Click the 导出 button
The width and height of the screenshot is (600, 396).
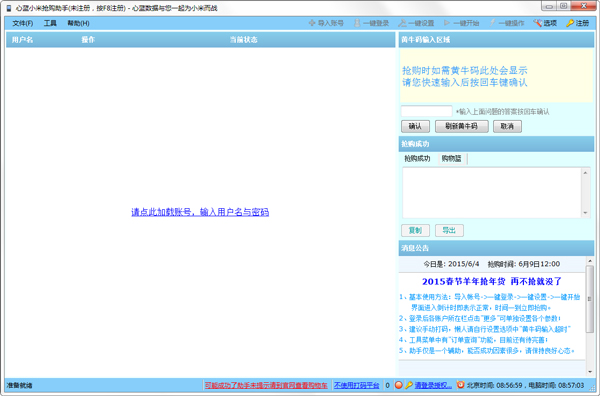(x=449, y=230)
